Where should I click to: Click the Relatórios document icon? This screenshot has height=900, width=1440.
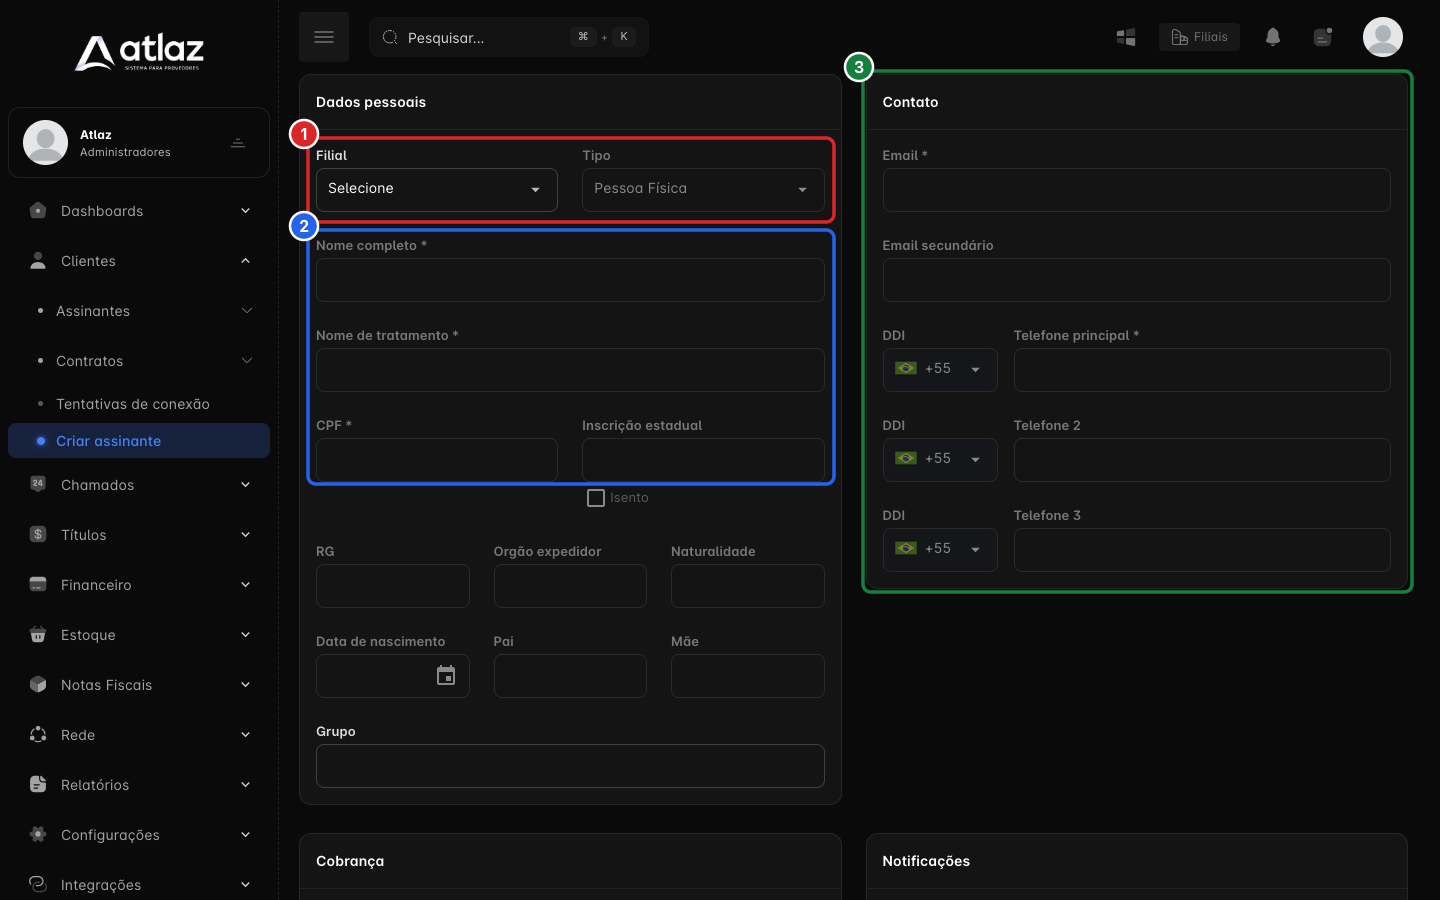click(x=38, y=785)
